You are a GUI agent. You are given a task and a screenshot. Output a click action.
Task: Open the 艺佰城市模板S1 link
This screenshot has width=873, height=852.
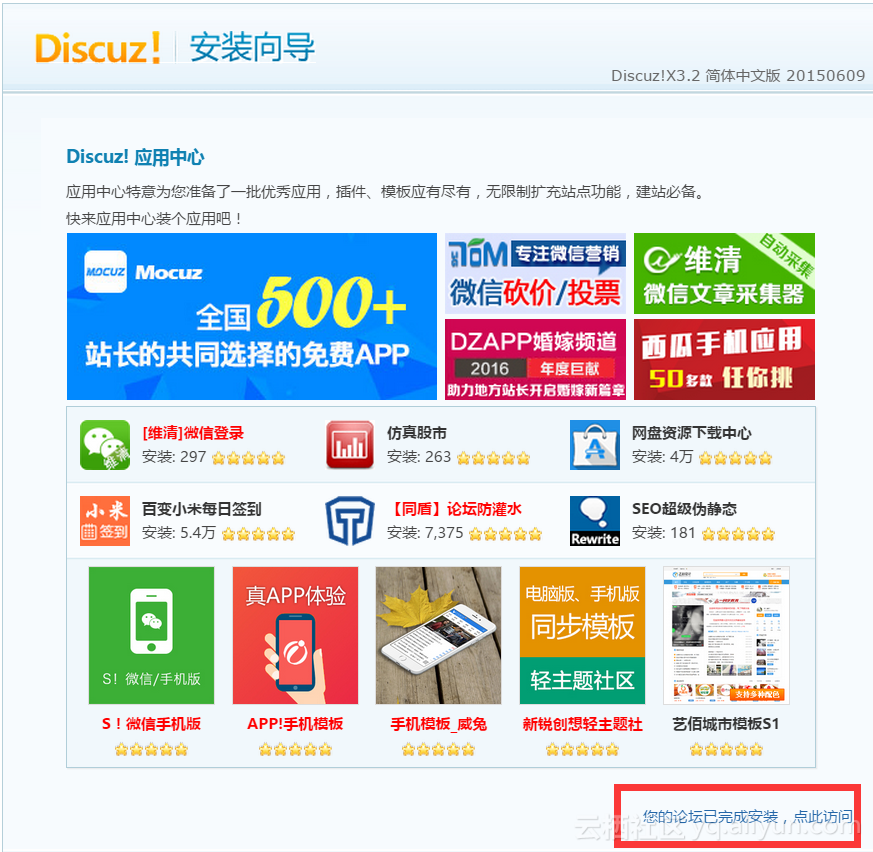point(726,723)
